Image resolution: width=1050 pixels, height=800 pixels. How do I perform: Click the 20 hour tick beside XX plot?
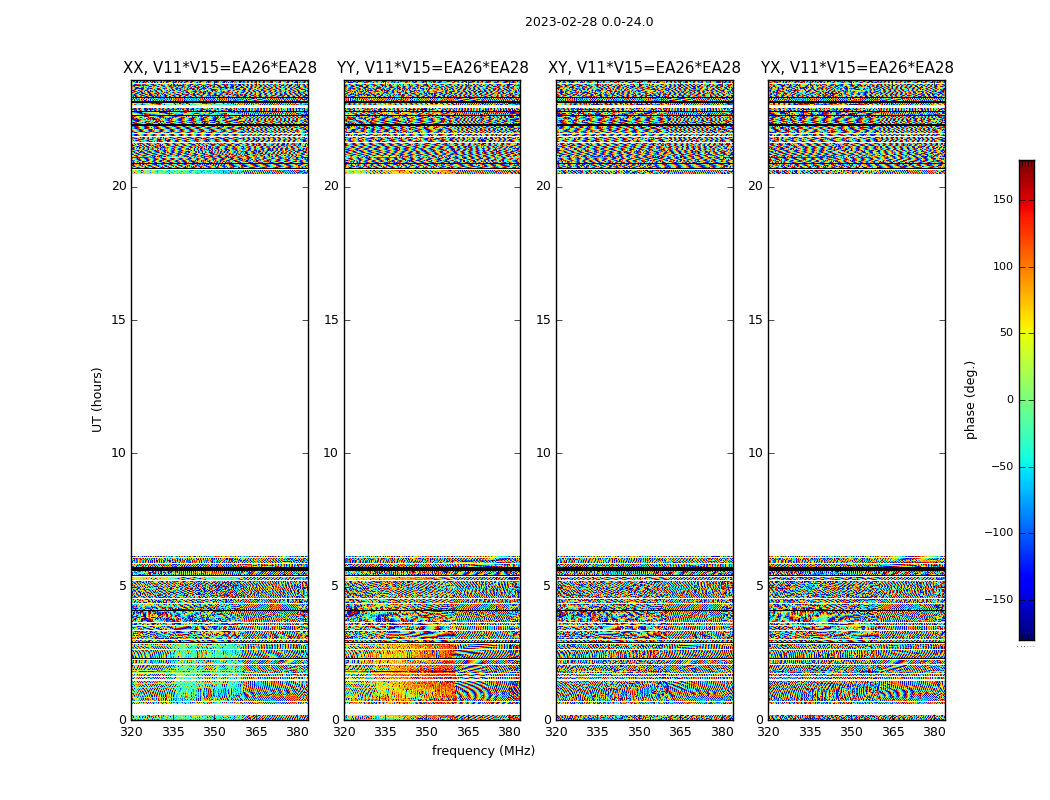click(x=119, y=186)
